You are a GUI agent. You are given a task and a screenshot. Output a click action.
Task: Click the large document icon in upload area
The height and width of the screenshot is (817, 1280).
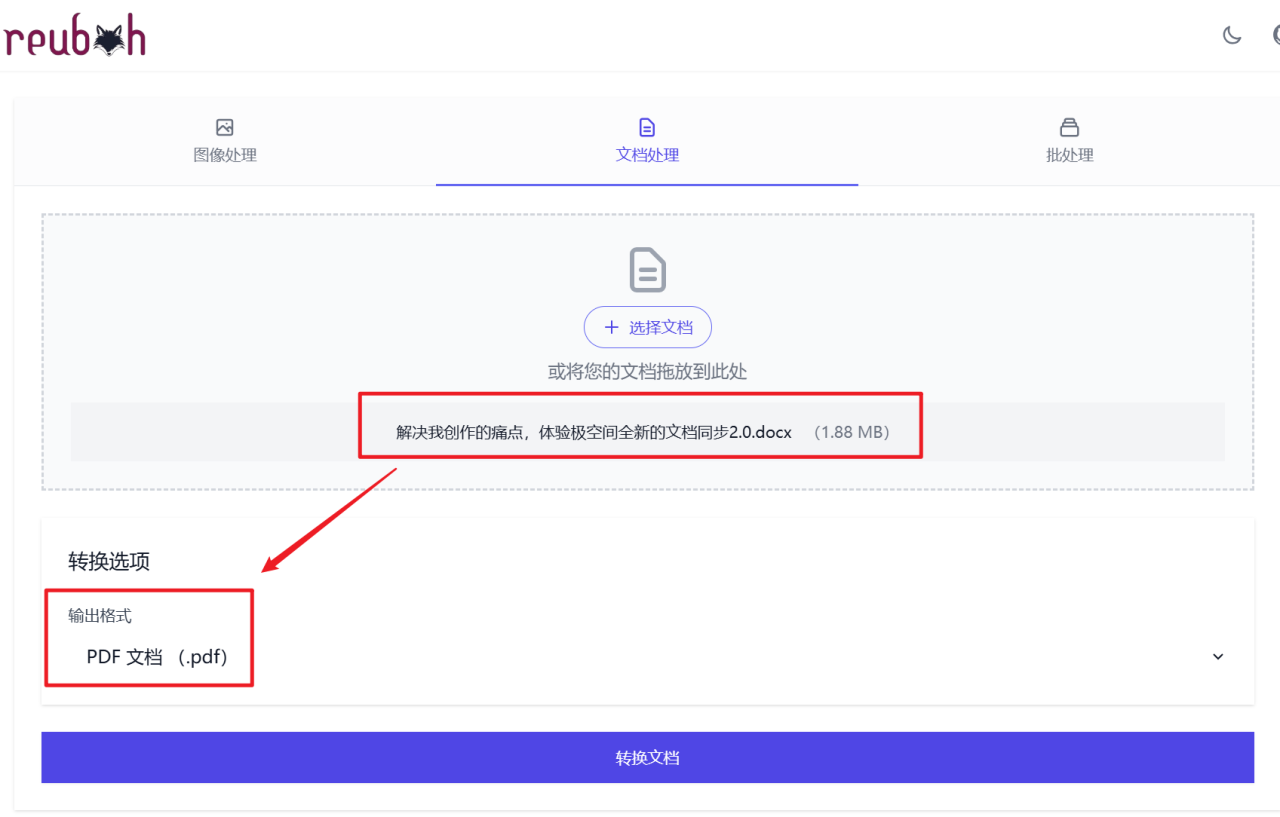(647, 270)
